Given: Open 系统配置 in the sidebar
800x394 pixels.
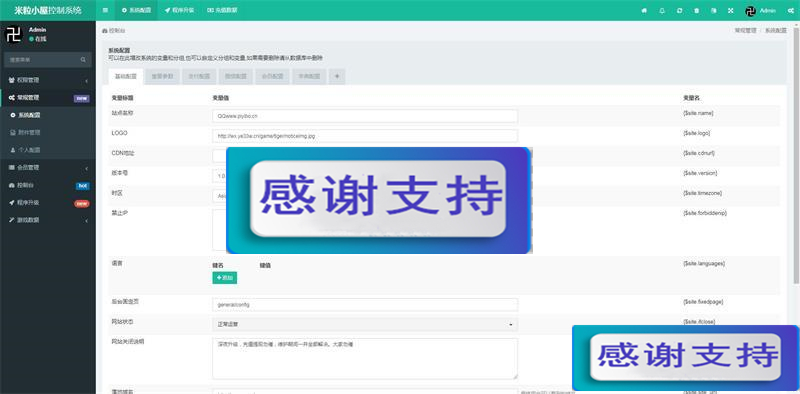Looking at the screenshot, I should (x=48, y=115).
